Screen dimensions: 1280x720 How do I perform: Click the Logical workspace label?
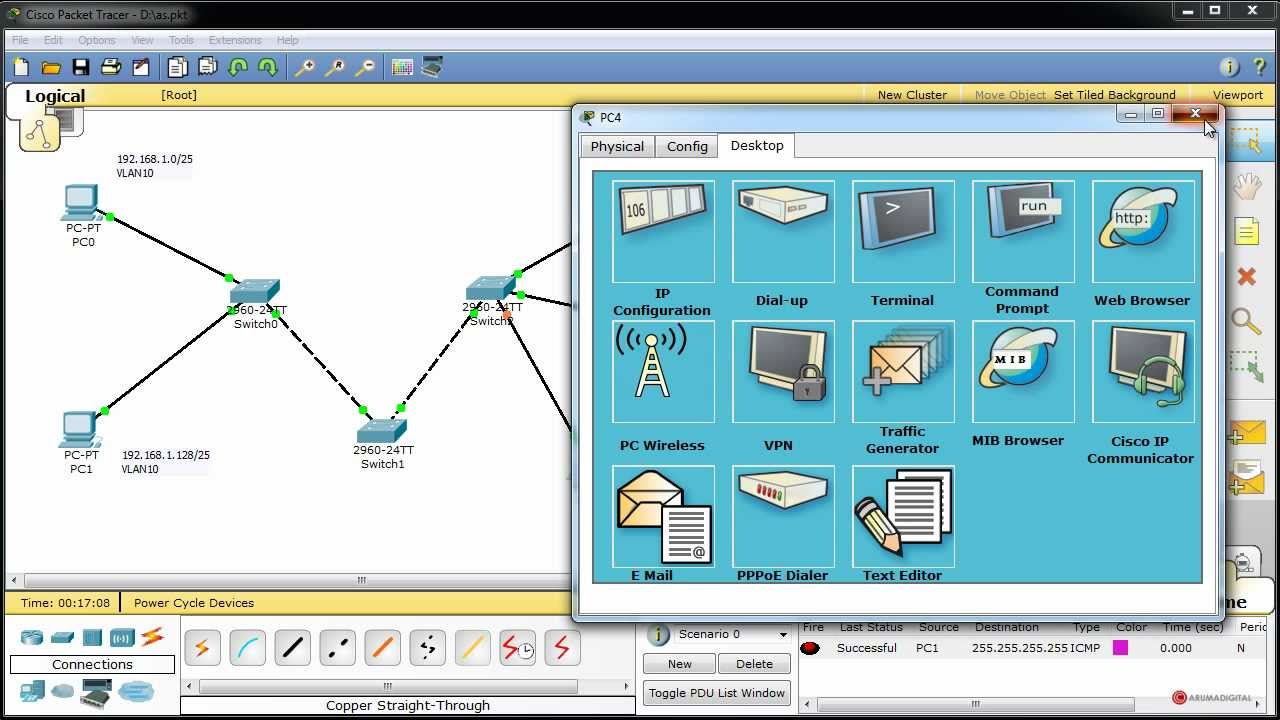tap(55, 96)
